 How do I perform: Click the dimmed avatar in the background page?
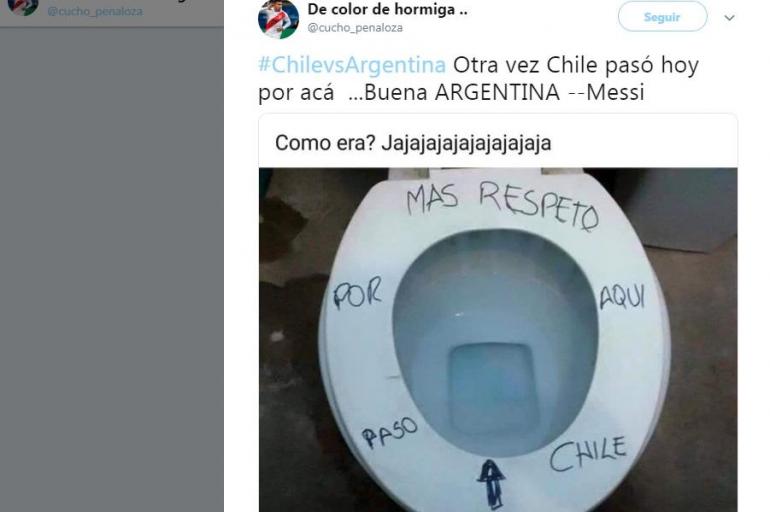pyautogui.click(x=23, y=7)
